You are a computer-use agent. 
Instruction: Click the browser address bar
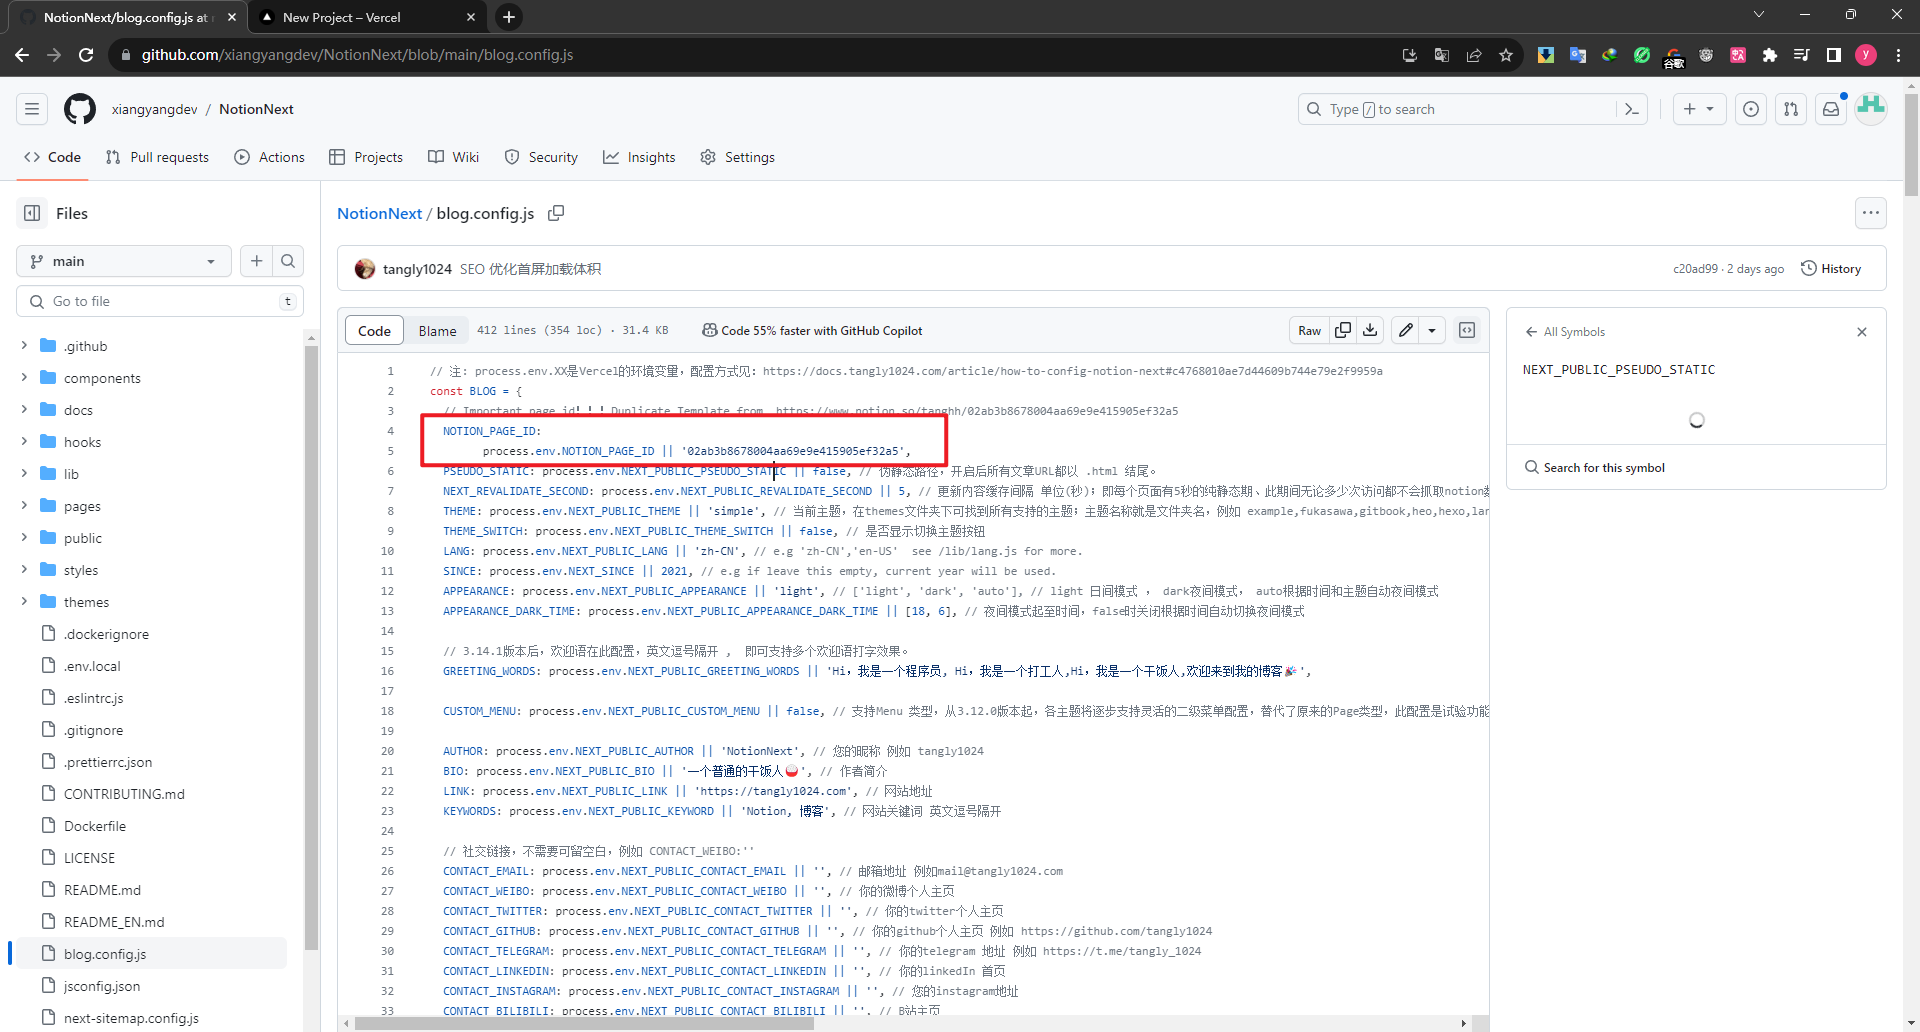(760, 55)
